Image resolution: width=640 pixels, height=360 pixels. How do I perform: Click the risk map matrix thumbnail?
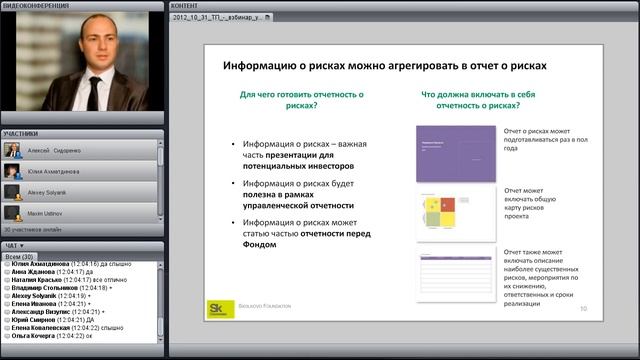(456, 214)
